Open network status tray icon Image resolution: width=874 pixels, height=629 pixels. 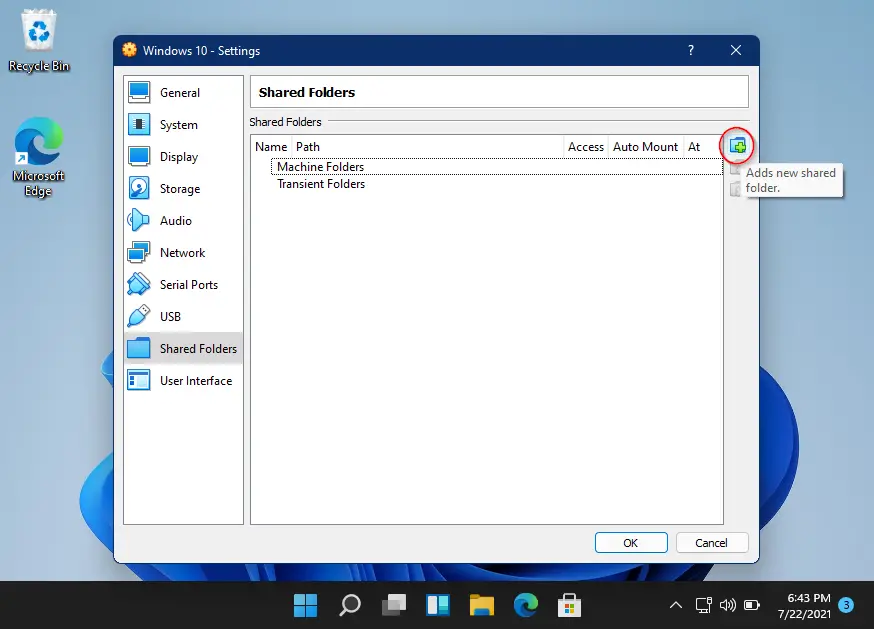click(x=703, y=605)
